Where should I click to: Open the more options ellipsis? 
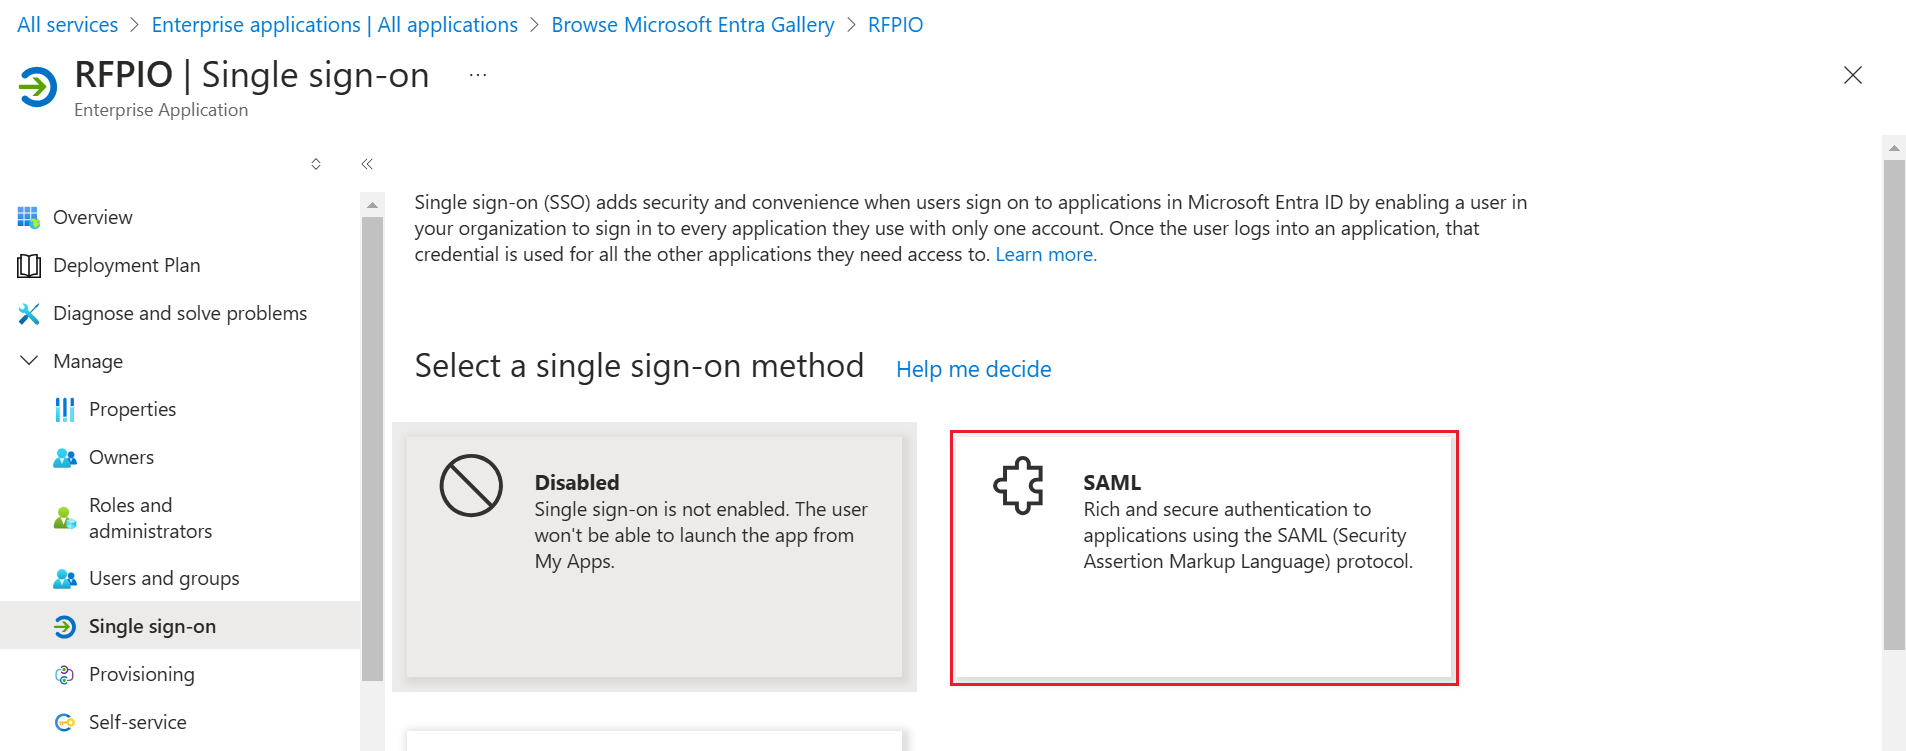pos(478,75)
